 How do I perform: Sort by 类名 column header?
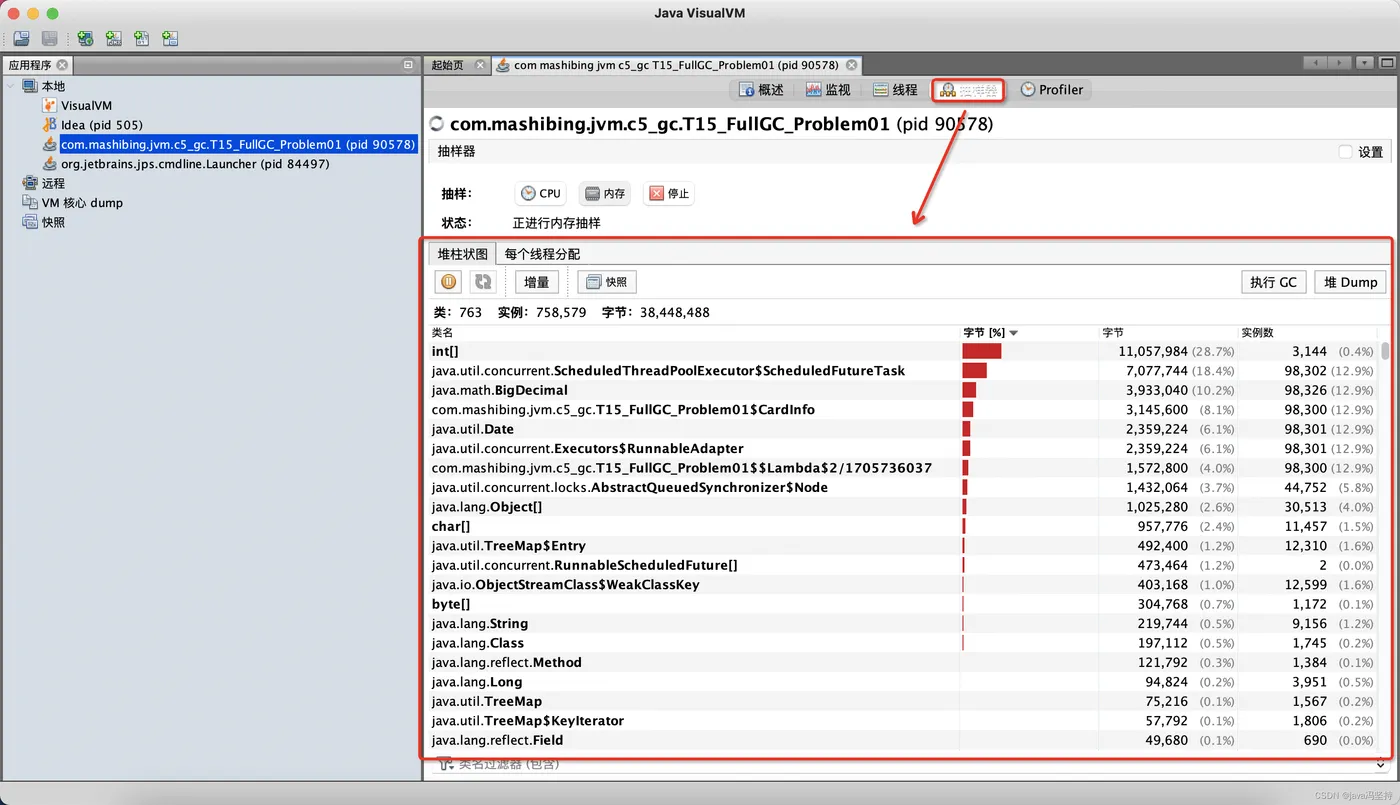tap(694, 332)
